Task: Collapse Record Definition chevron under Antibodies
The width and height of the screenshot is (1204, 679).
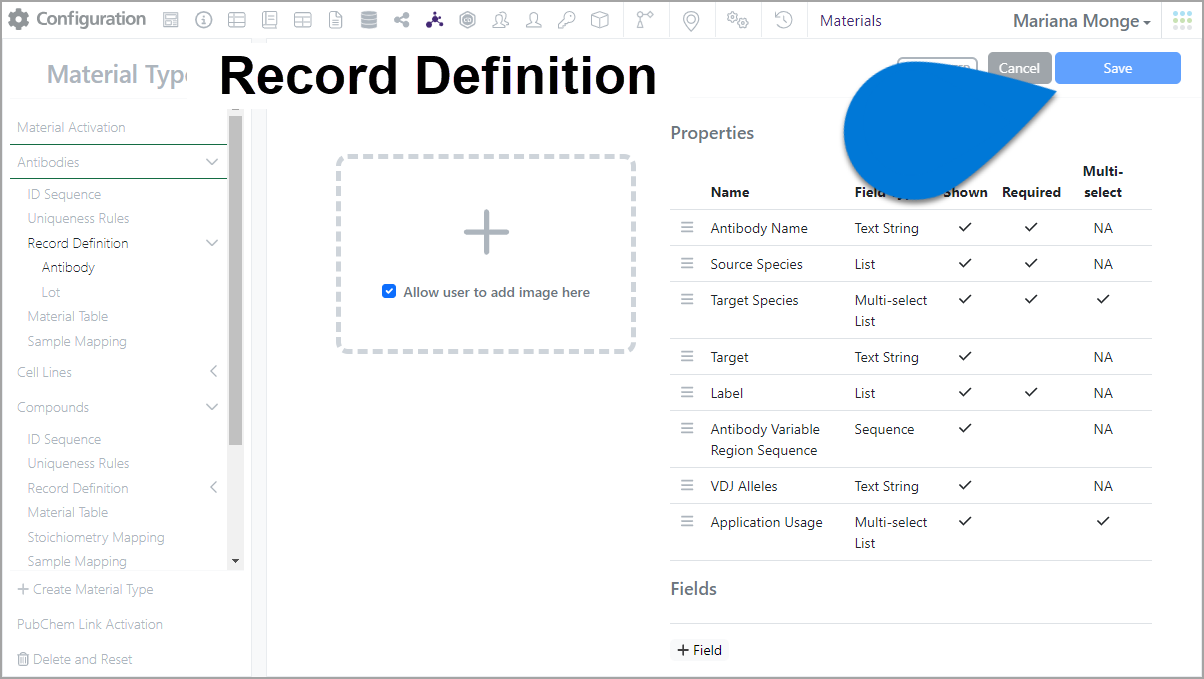Action: (212, 243)
